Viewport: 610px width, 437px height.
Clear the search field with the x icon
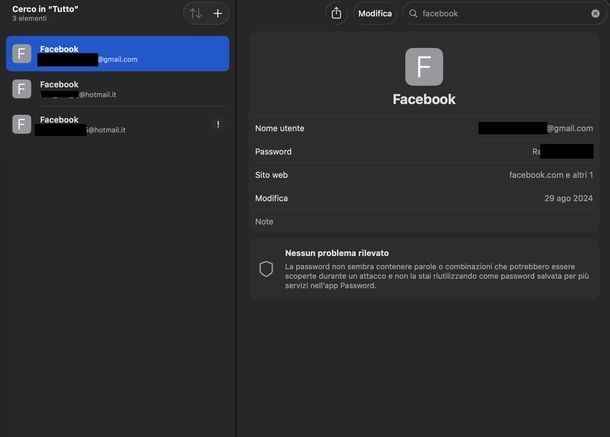click(x=595, y=14)
